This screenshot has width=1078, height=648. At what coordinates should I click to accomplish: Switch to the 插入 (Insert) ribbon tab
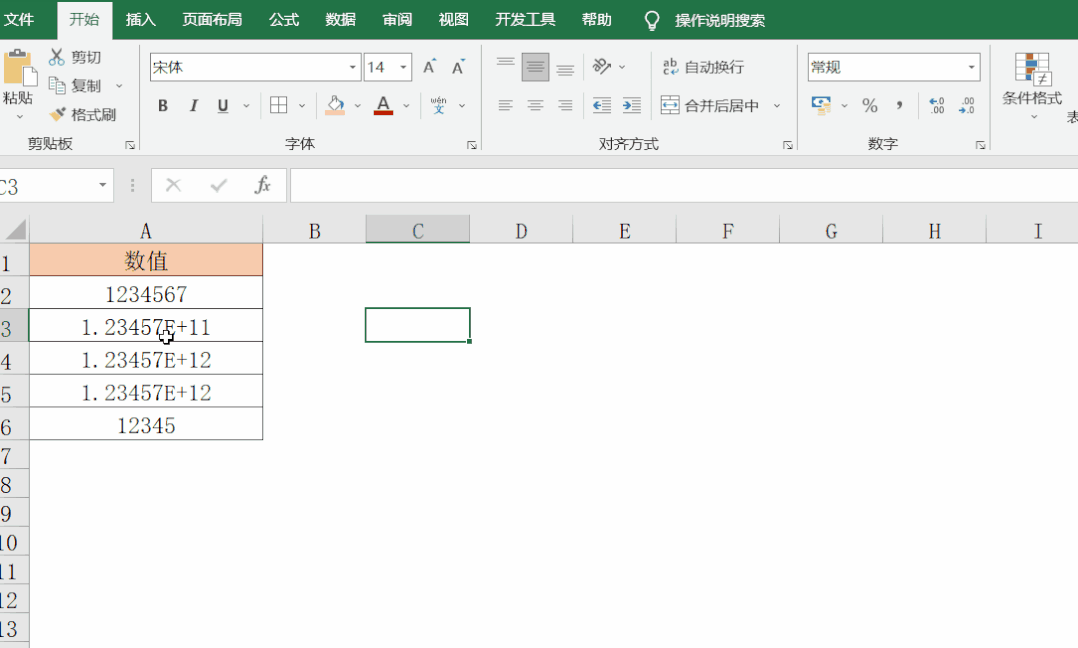pyautogui.click(x=141, y=19)
